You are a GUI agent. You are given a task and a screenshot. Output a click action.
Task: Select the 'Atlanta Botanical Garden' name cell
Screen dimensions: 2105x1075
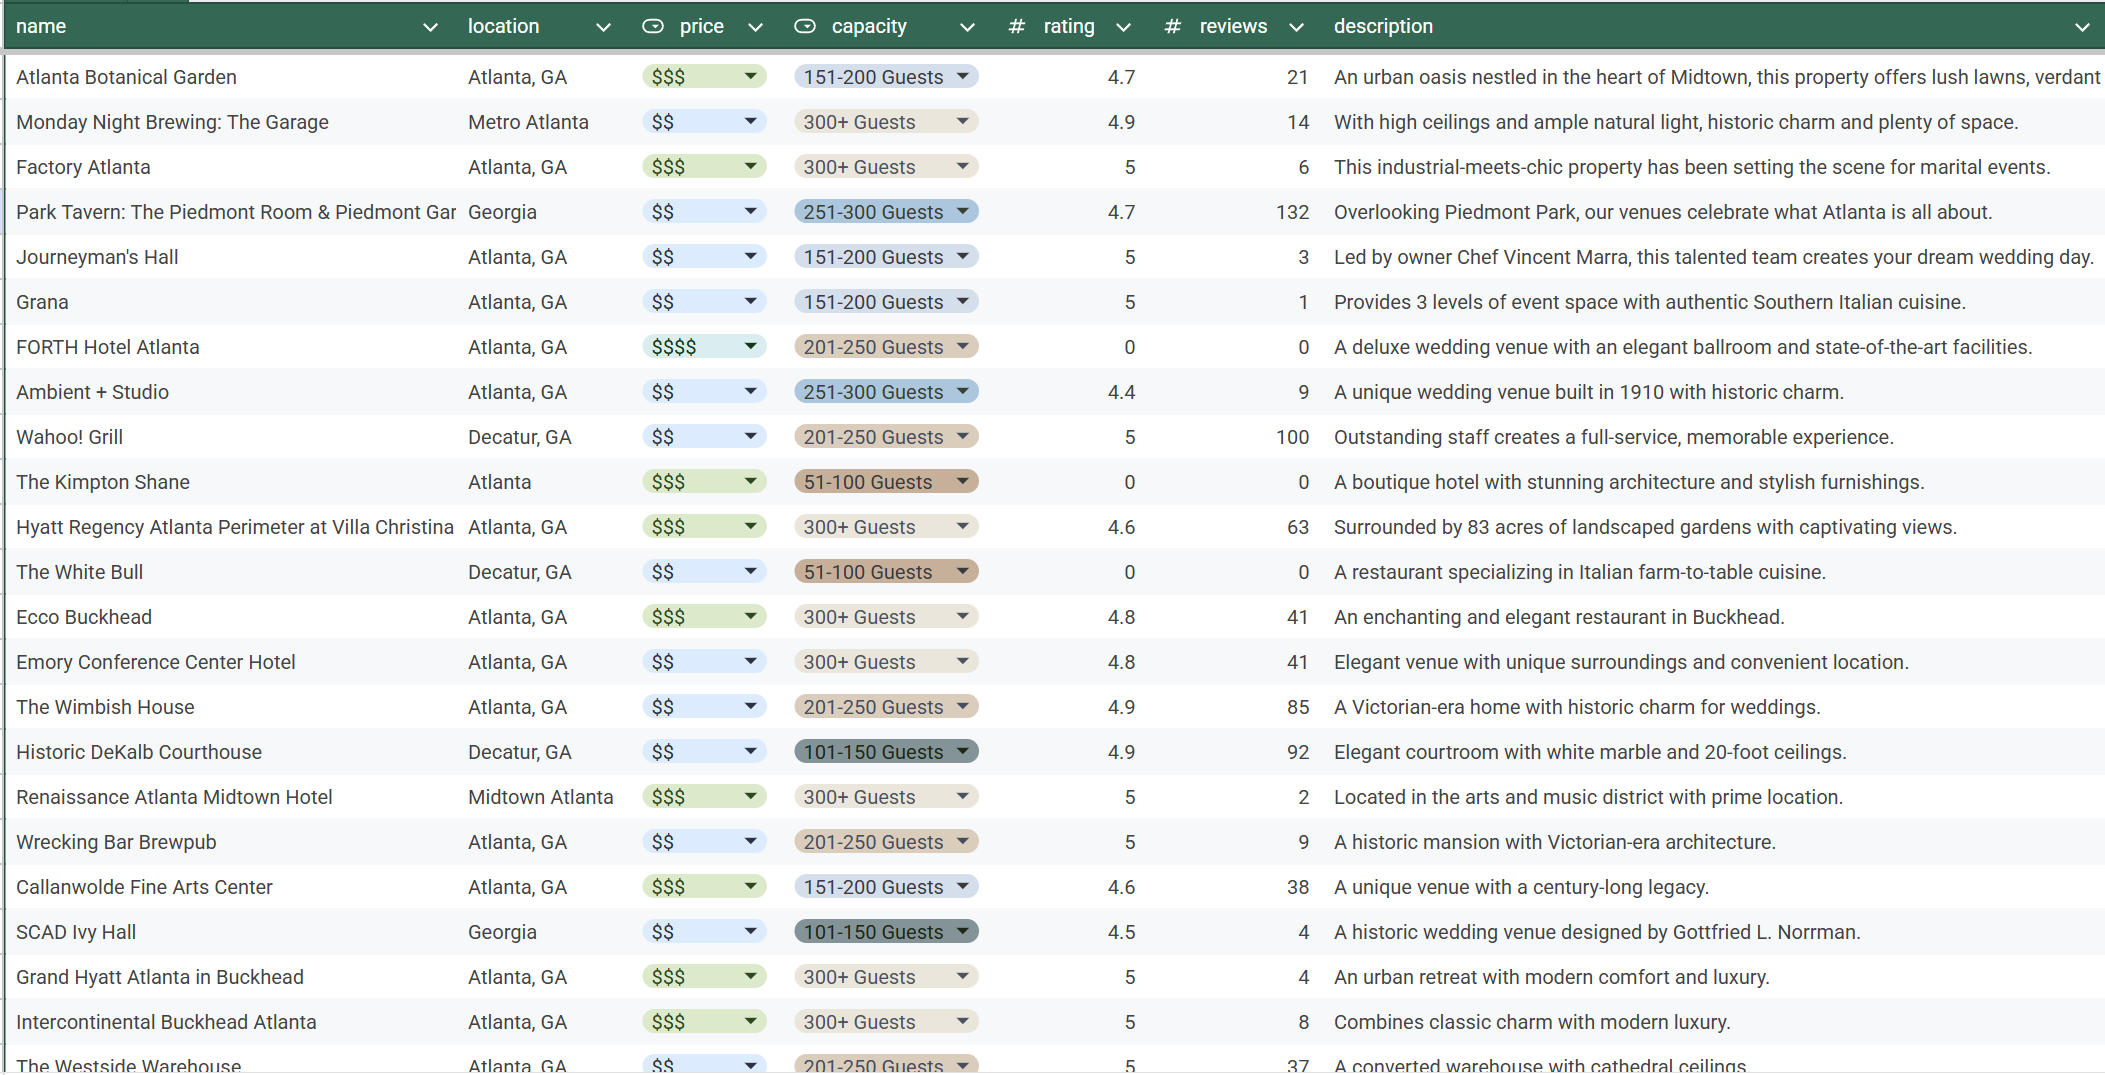(x=232, y=77)
